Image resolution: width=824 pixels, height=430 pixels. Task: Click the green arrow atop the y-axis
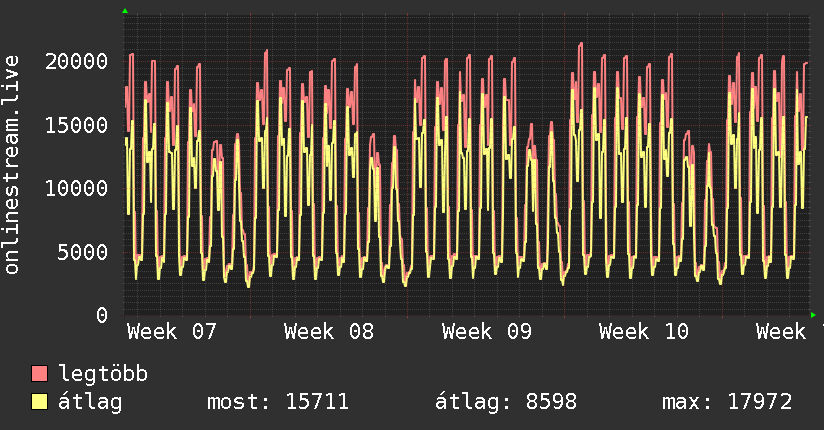click(125, 11)
